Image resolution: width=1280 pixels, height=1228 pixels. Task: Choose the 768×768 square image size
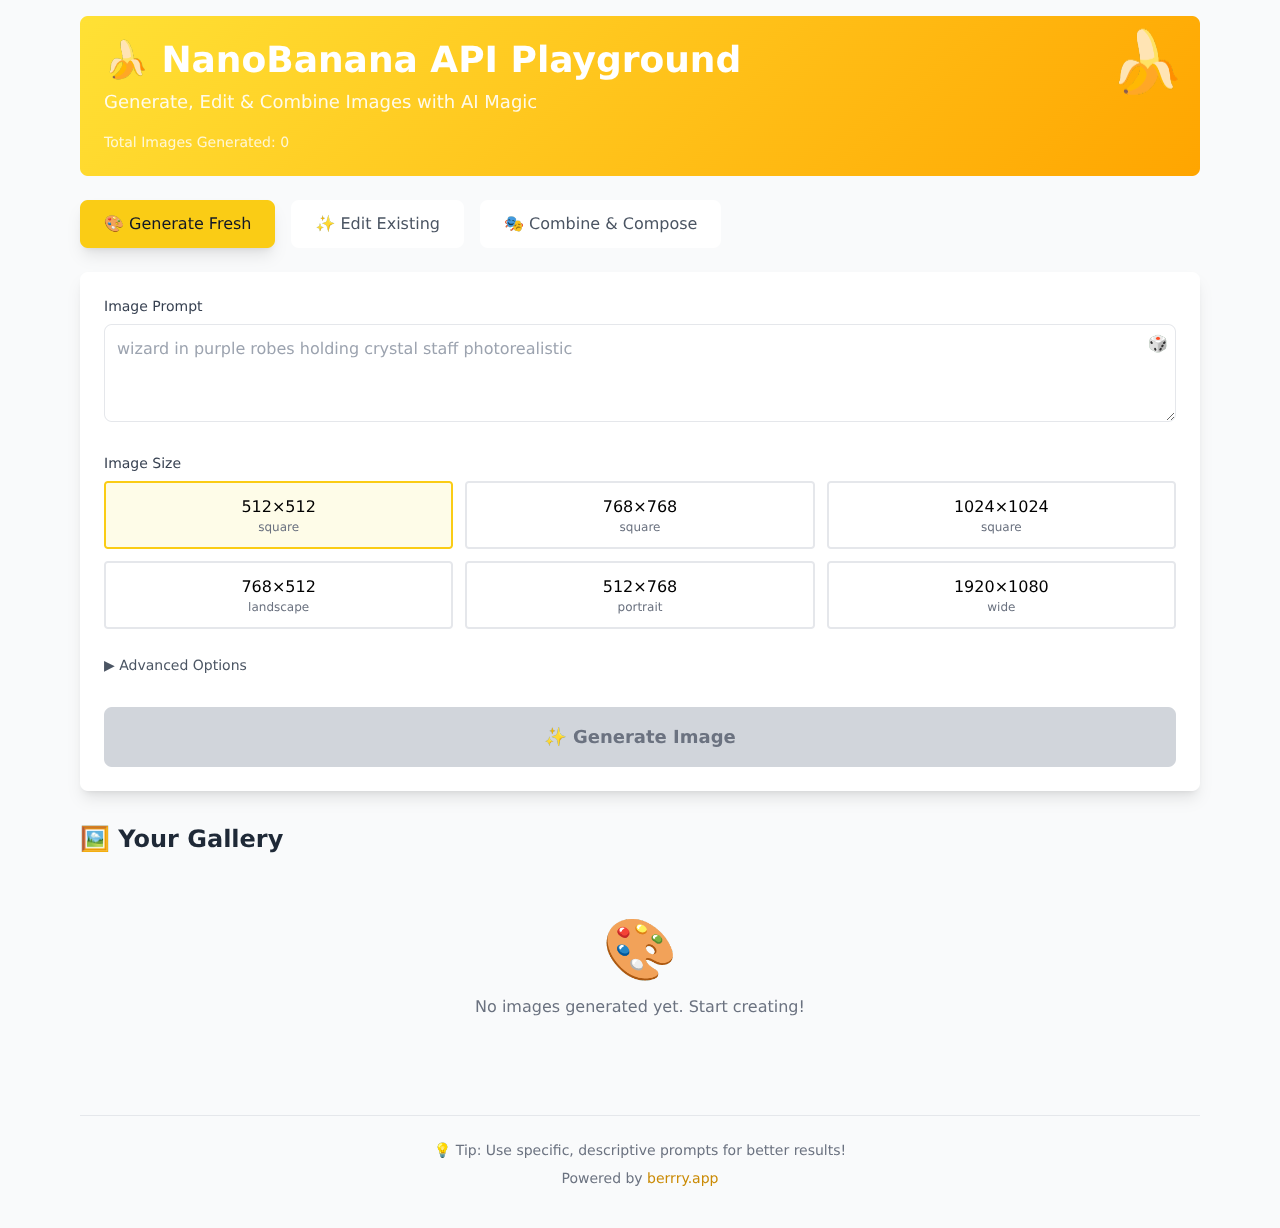[x=640, y=515]
